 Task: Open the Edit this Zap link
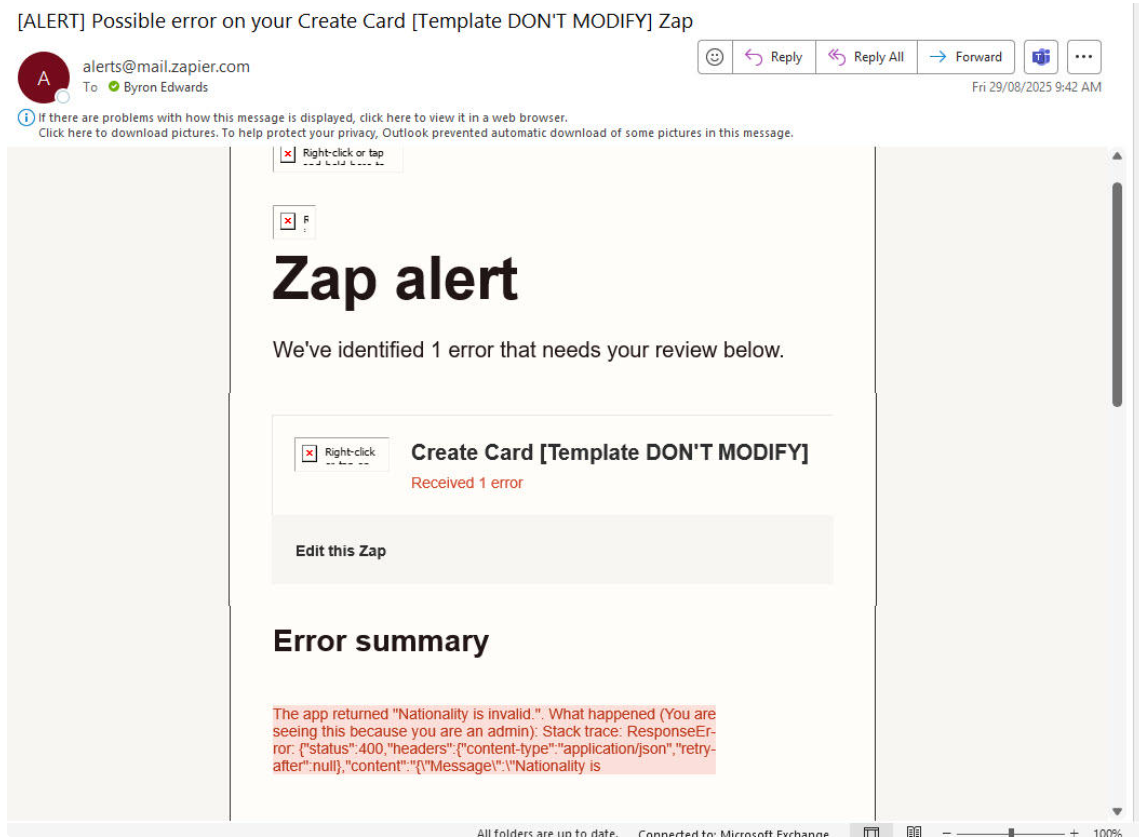tap(340, 551)
